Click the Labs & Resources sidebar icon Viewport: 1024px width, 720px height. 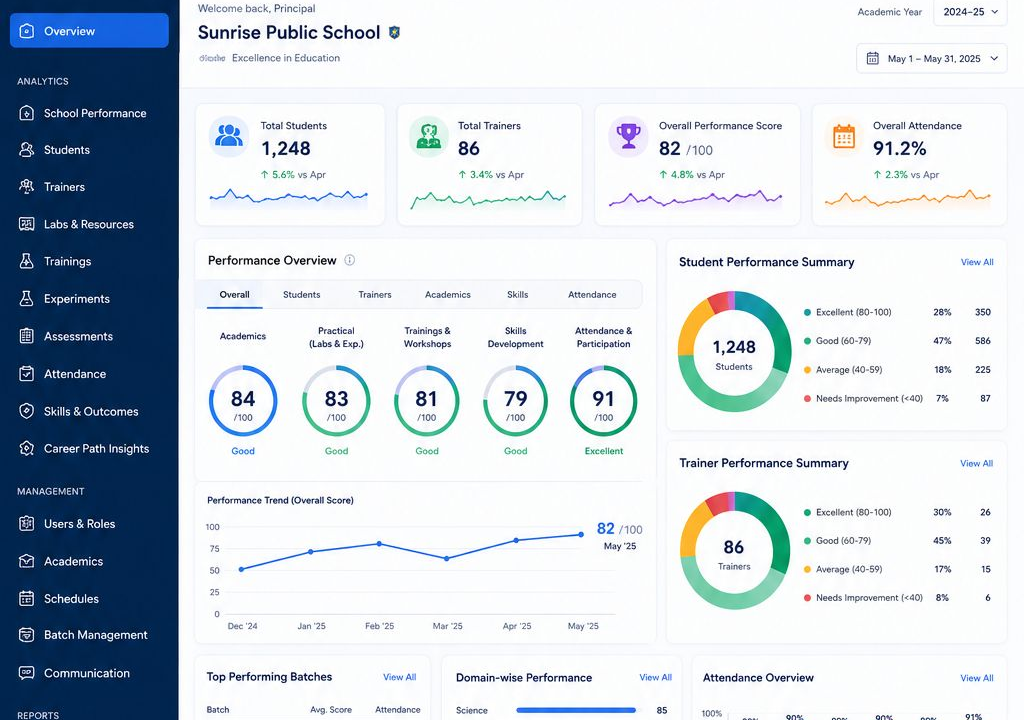[x=27, y=224]
